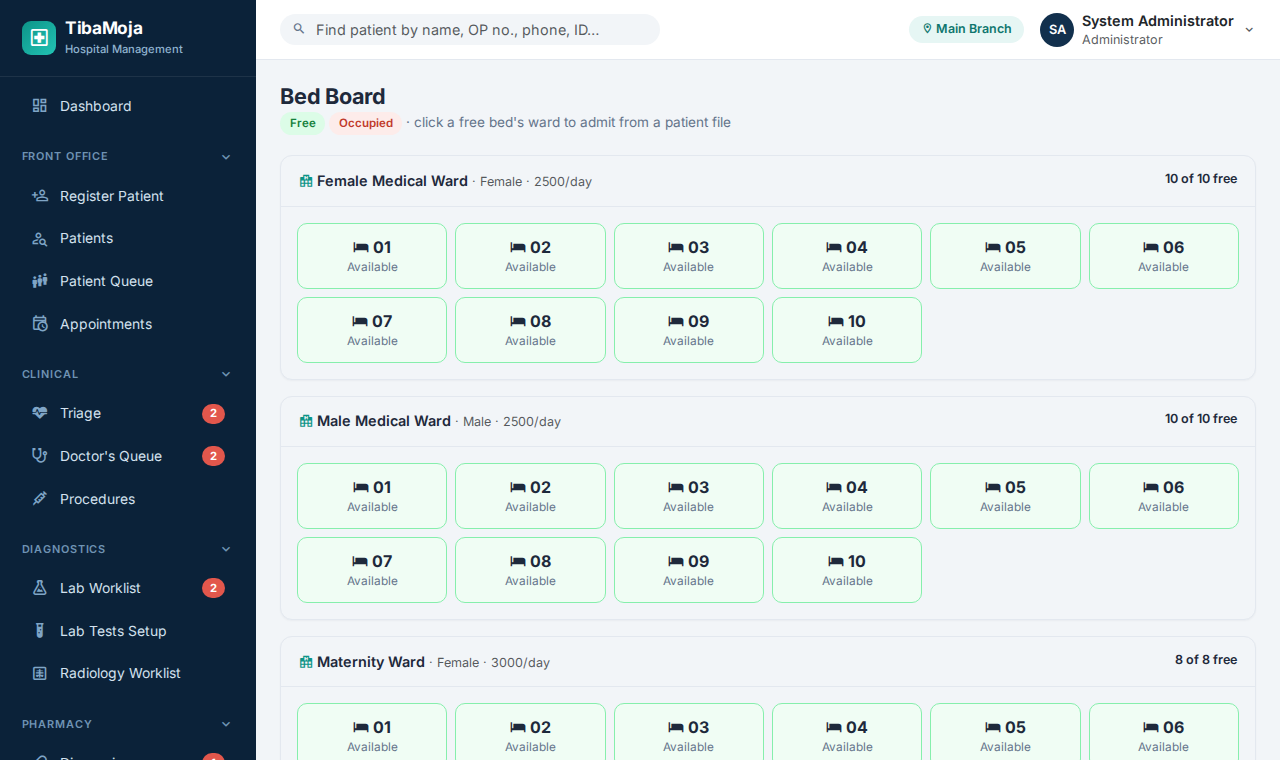The width and height of the screenshot is (1280, 760).
Task: Click the Appointments calendar icon
Action: coord(40,324)
